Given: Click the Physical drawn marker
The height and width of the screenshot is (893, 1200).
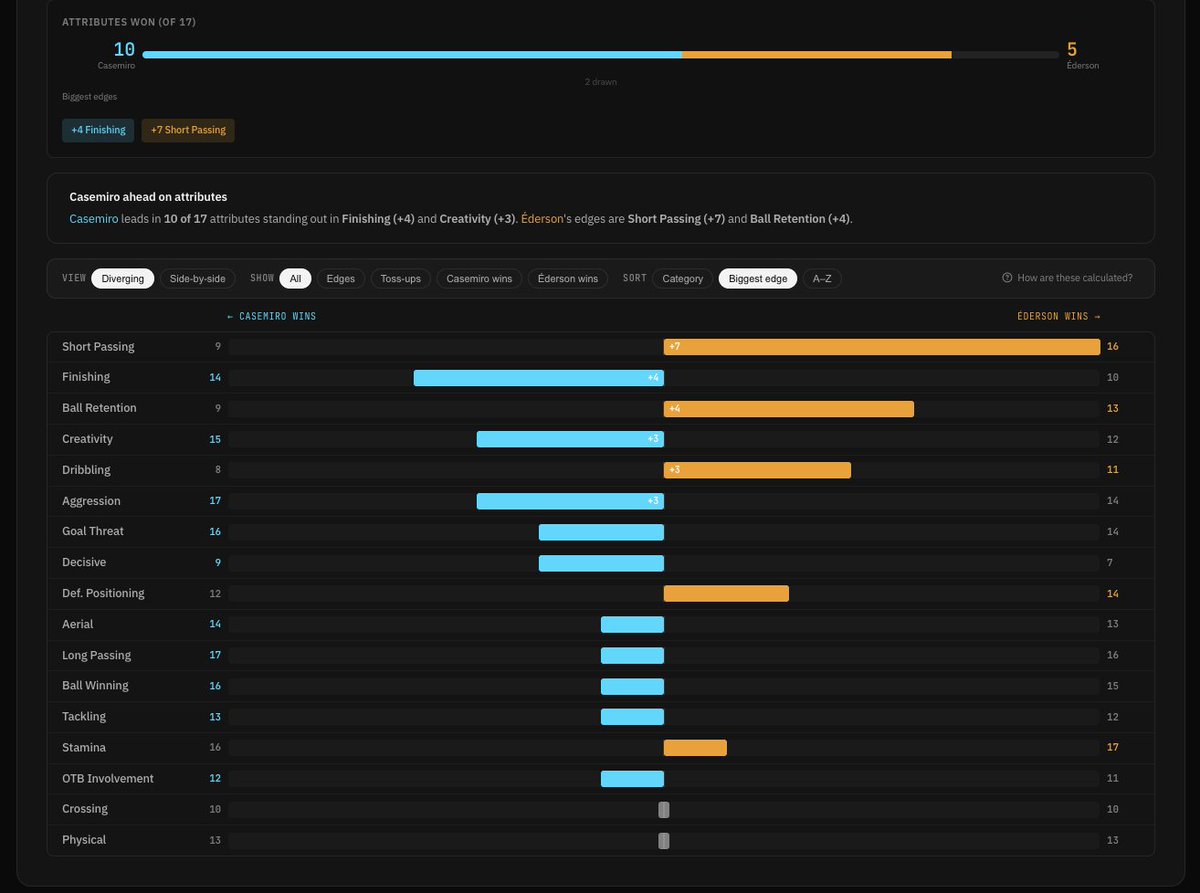Looking at the screenshot, I should pyautogui.click(x=664, y=840).
